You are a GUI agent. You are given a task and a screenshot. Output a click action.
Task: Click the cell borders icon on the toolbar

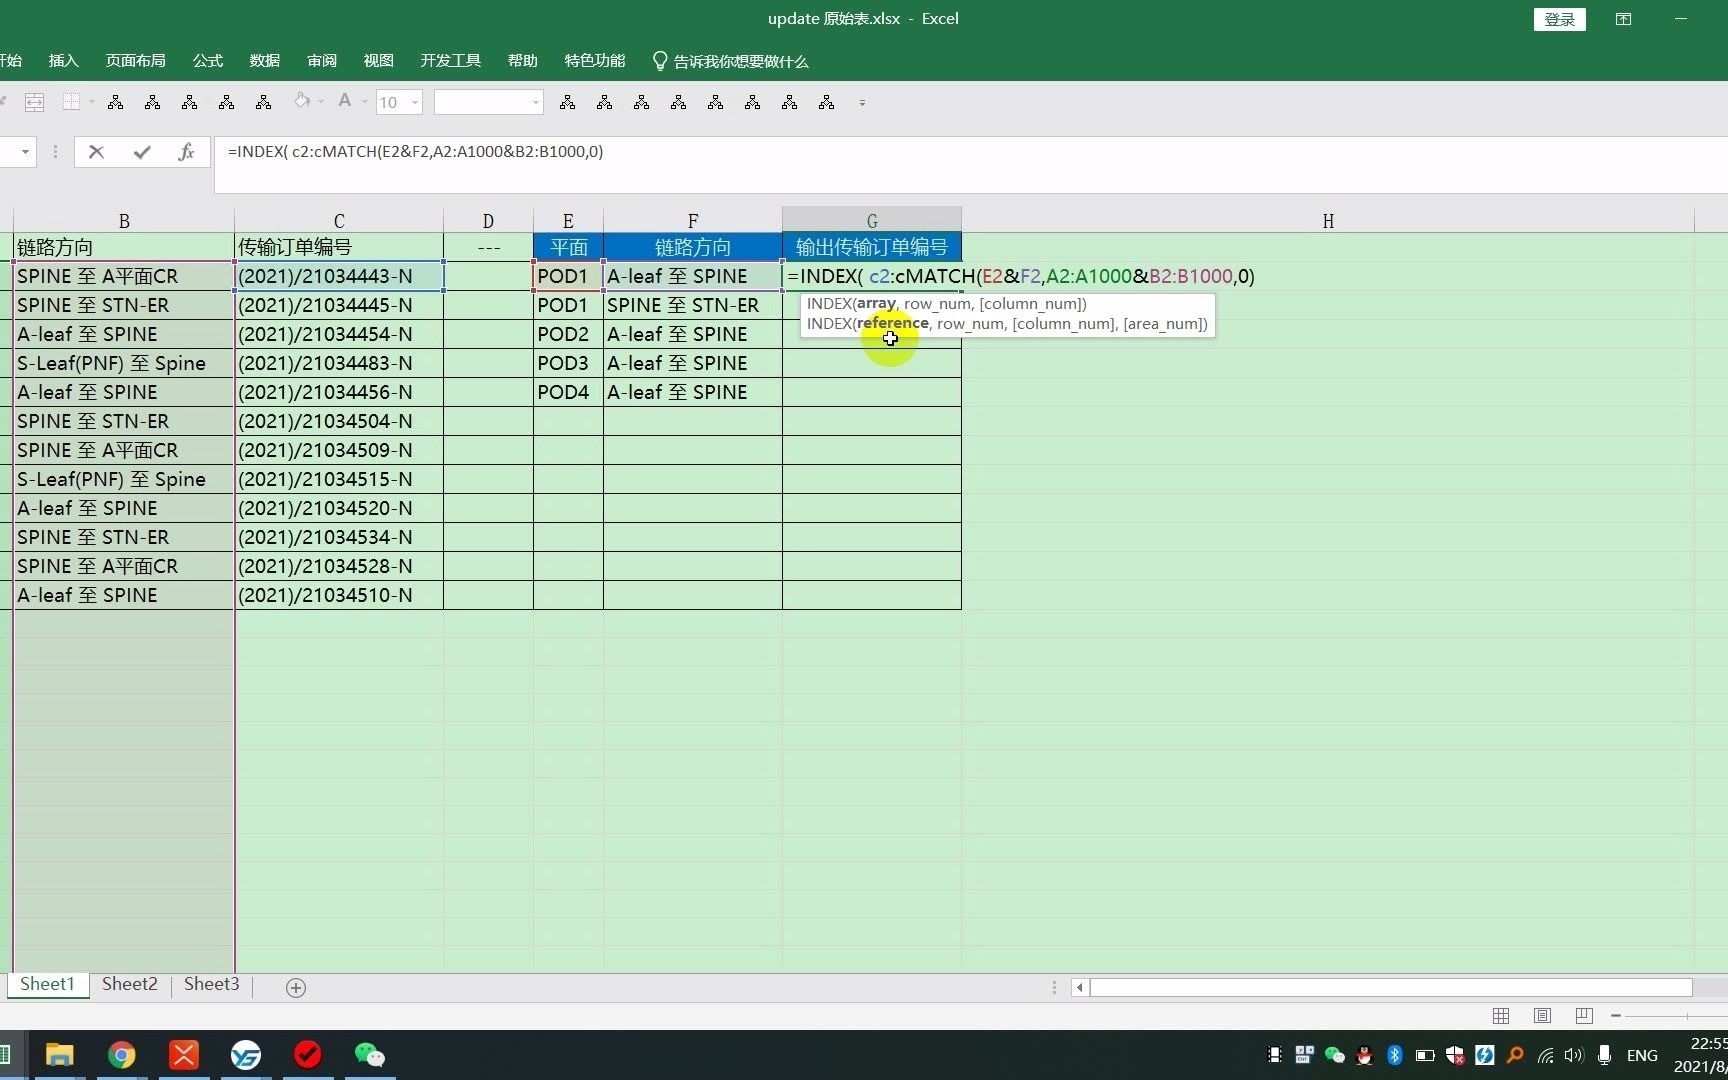coord(71,101)
